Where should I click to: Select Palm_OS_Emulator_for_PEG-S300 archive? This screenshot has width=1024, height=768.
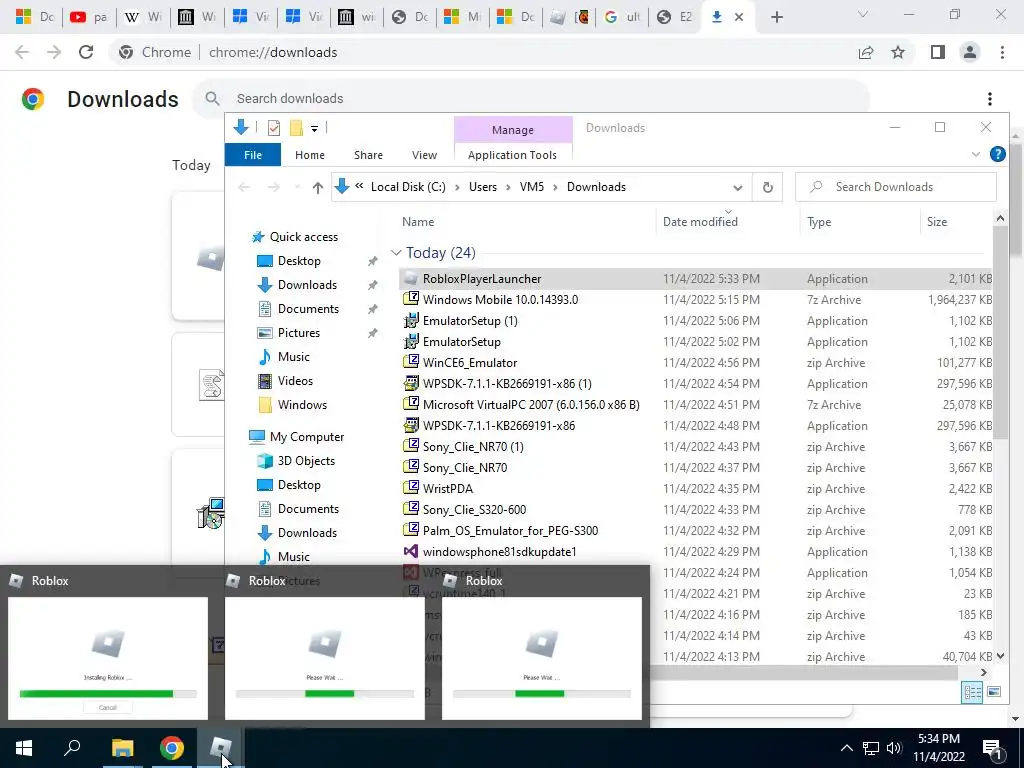point(695,530)
